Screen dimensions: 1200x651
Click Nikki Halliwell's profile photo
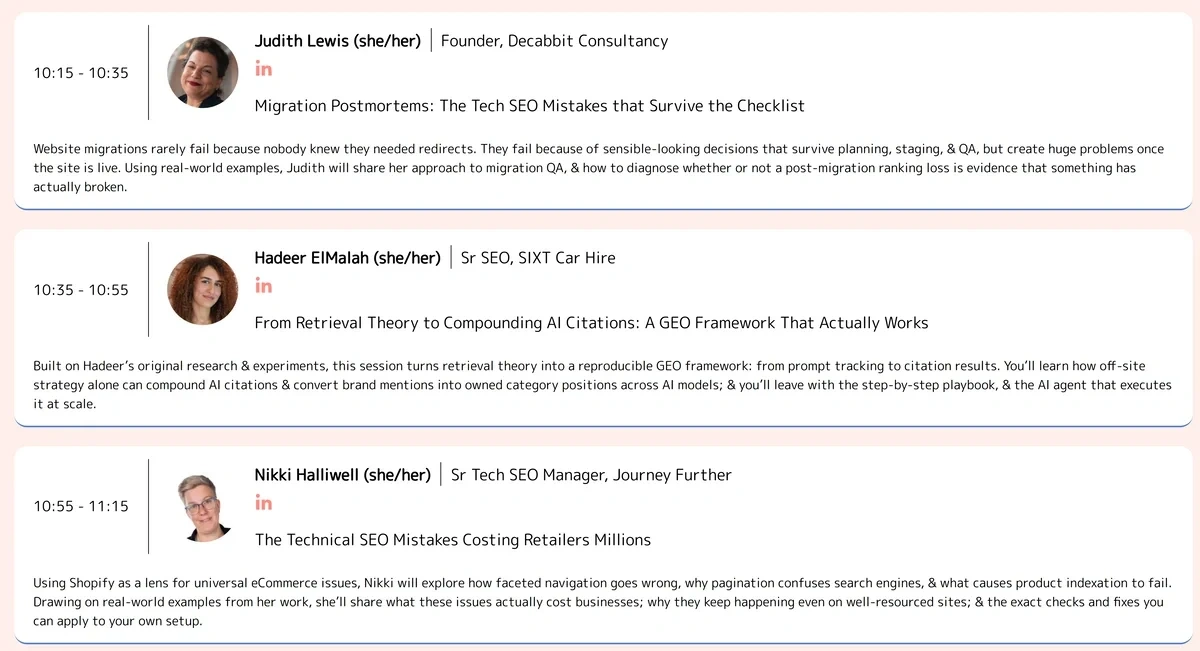(x=203, y=506)
